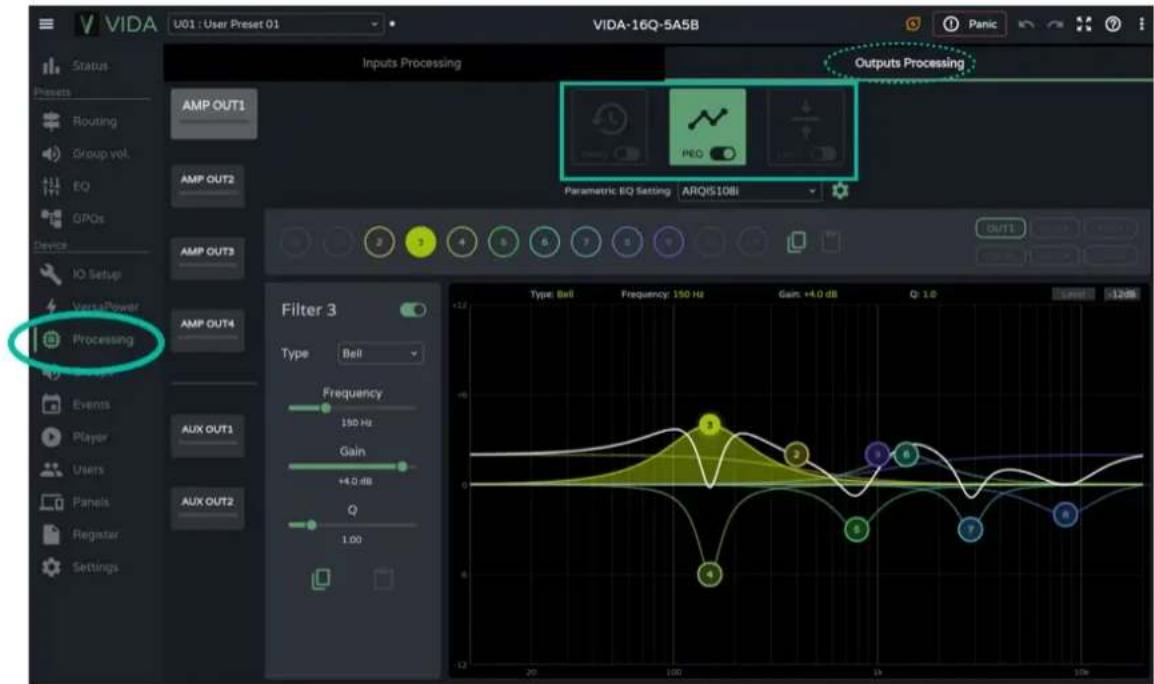This screenshot has width=1154, height=684.
Task: Go to Routing in the sidebar
Action: point(79,121)
